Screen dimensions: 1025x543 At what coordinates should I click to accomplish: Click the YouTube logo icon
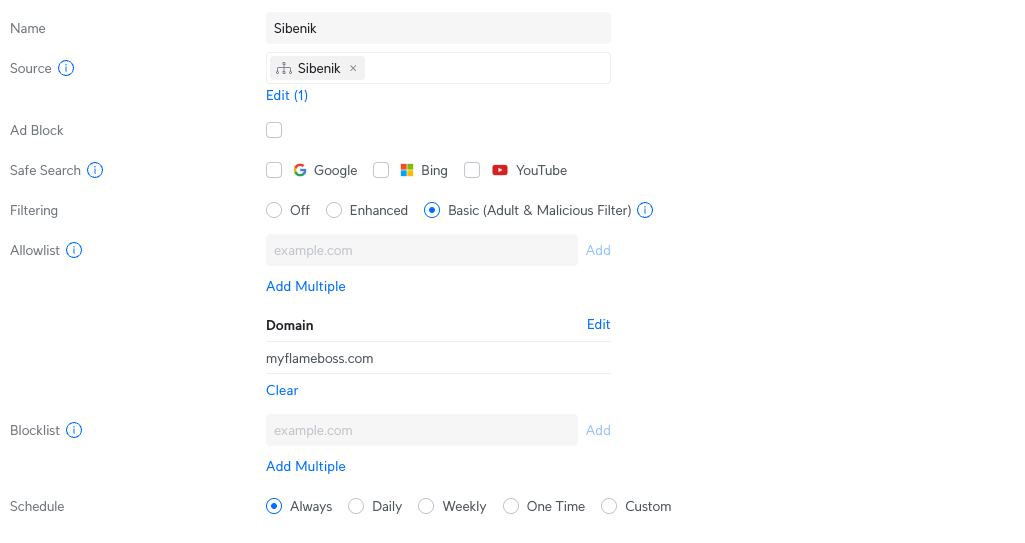(500, 170)
